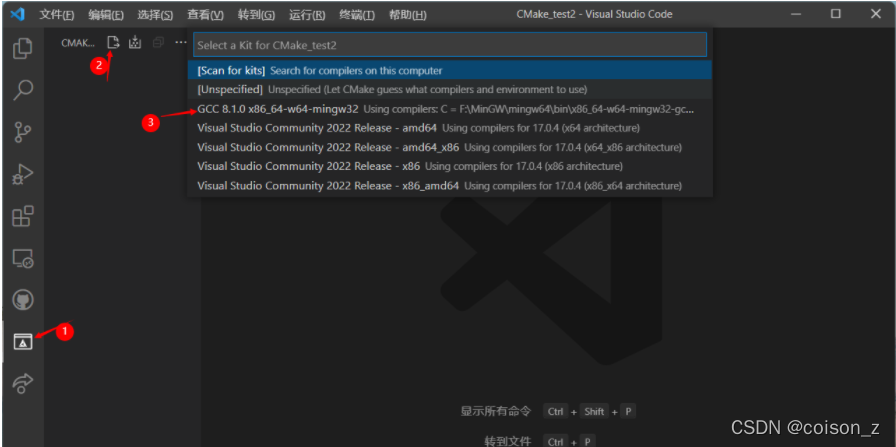Open the 编辑(E) menu
The height and width of the screenshot is (447, 896).
[106, 15]
